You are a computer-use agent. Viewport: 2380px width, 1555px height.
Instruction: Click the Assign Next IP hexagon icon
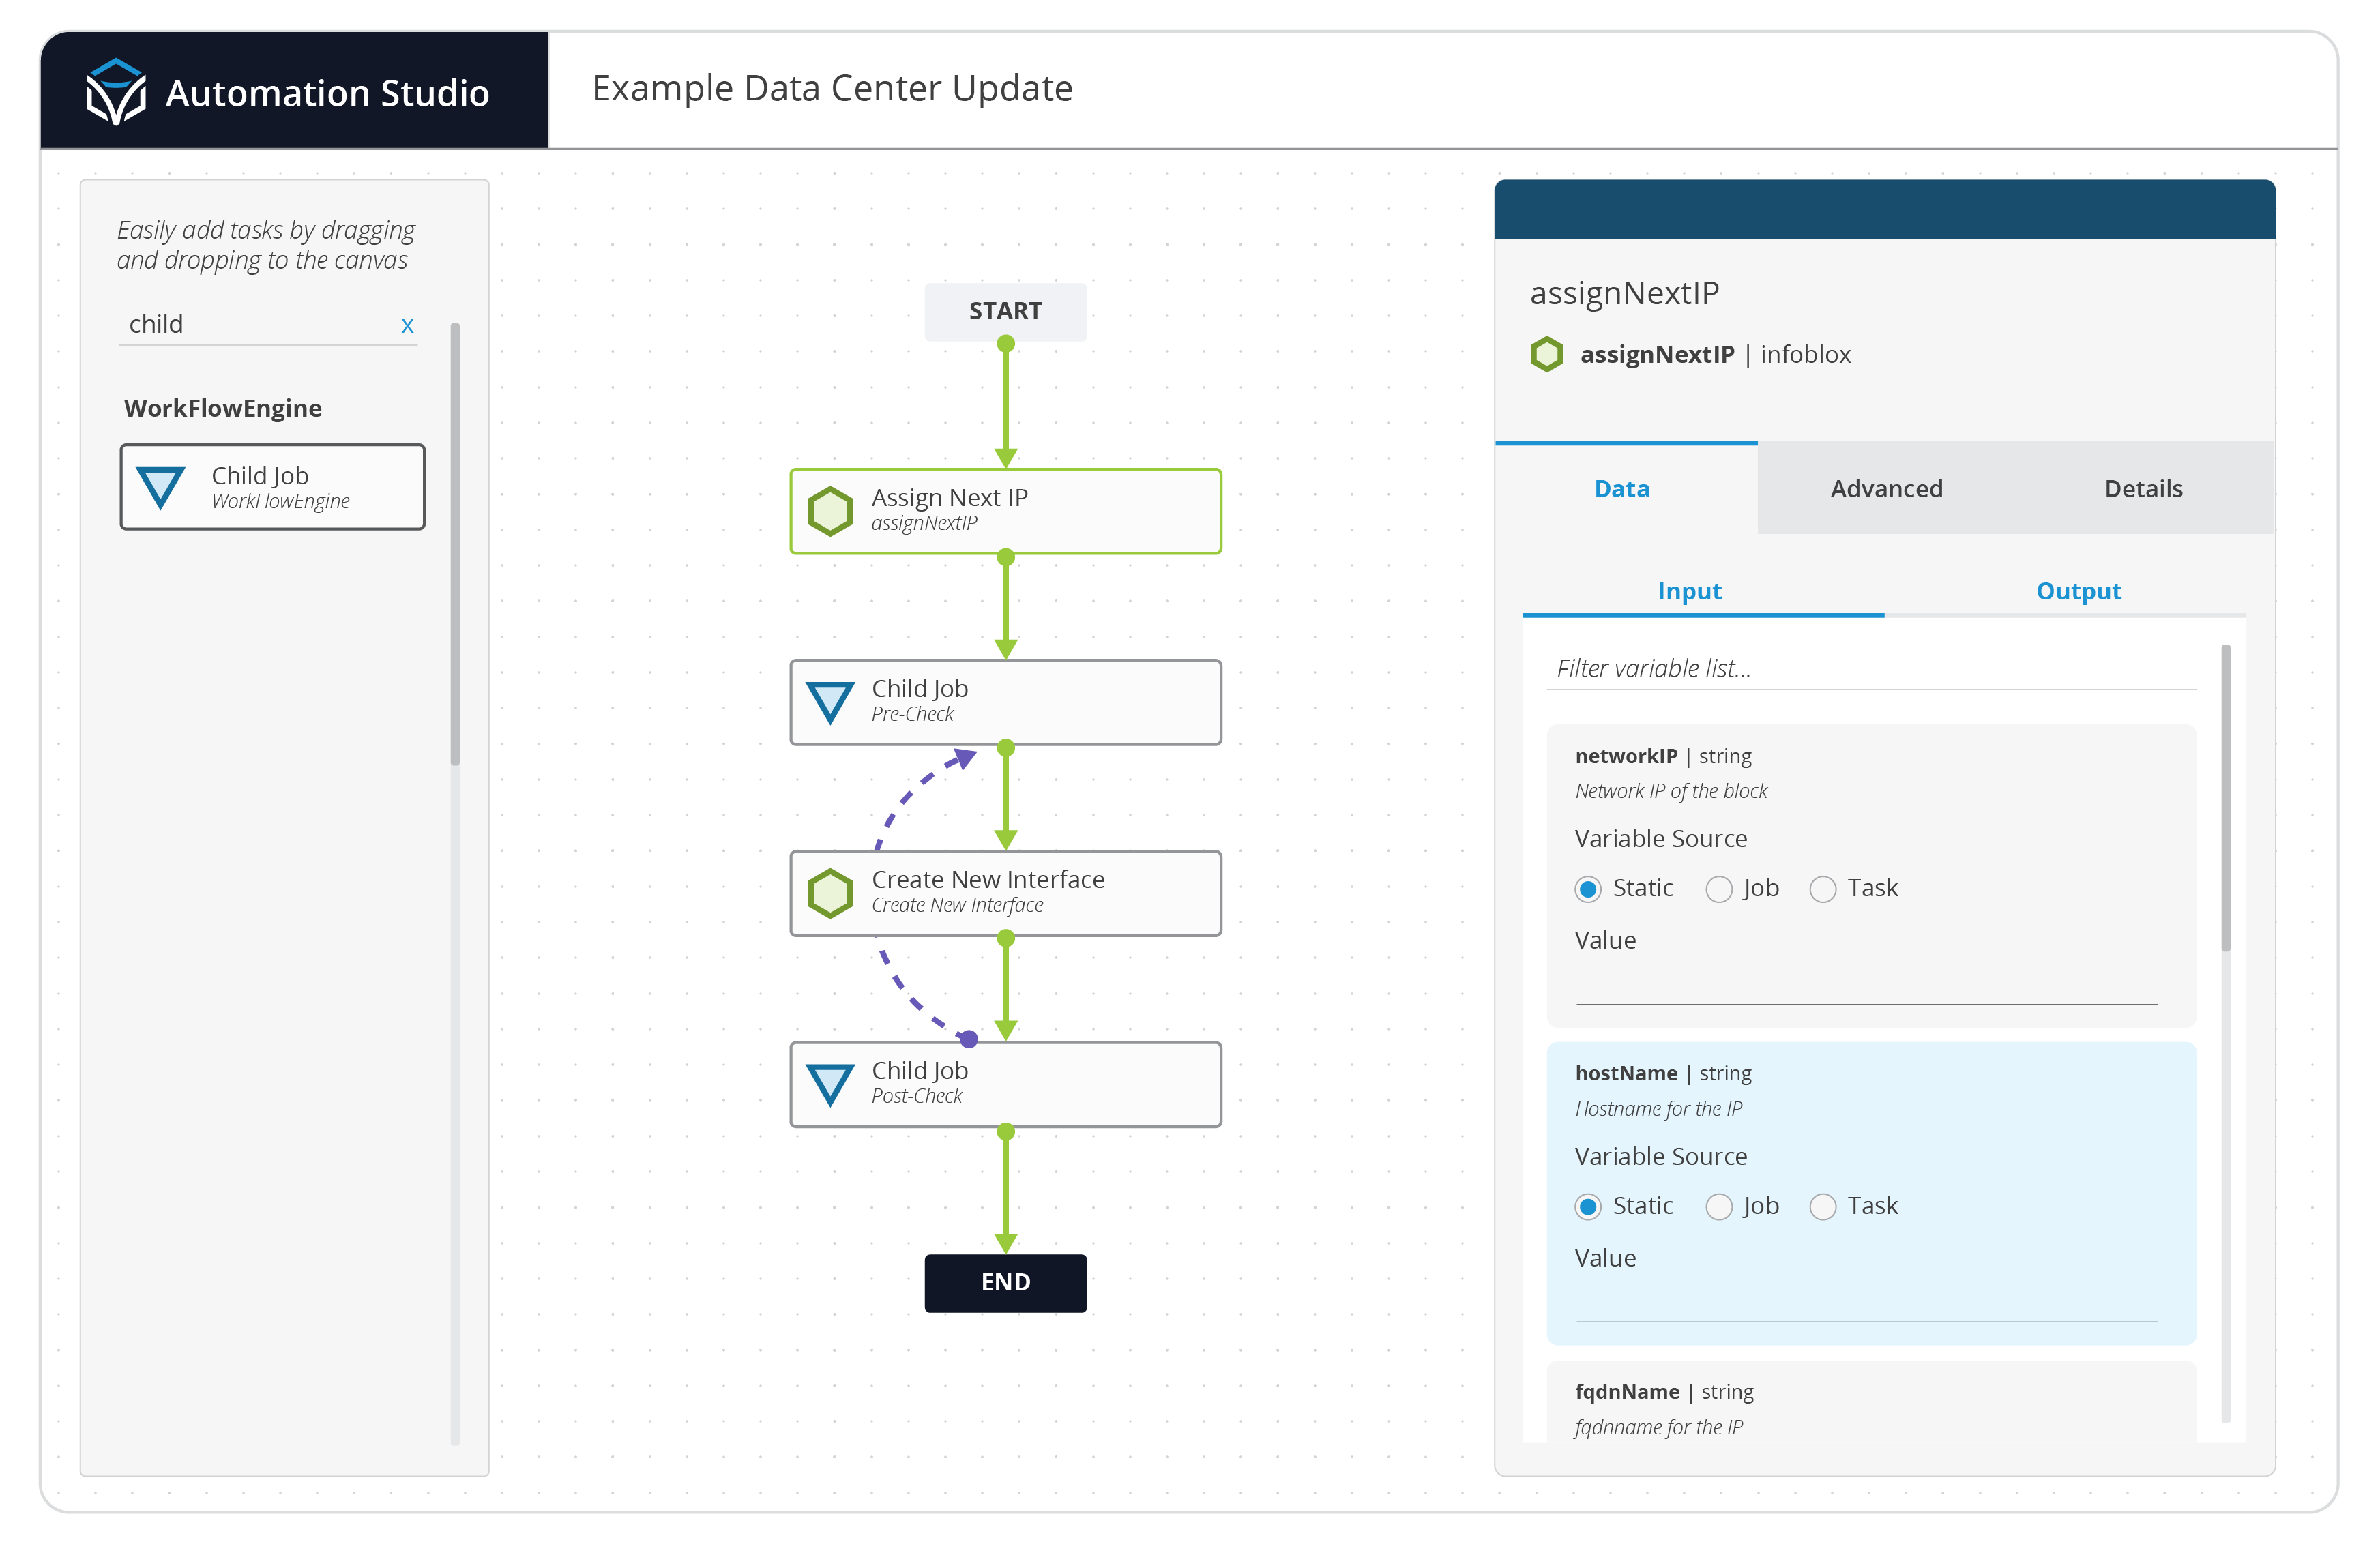830,511
